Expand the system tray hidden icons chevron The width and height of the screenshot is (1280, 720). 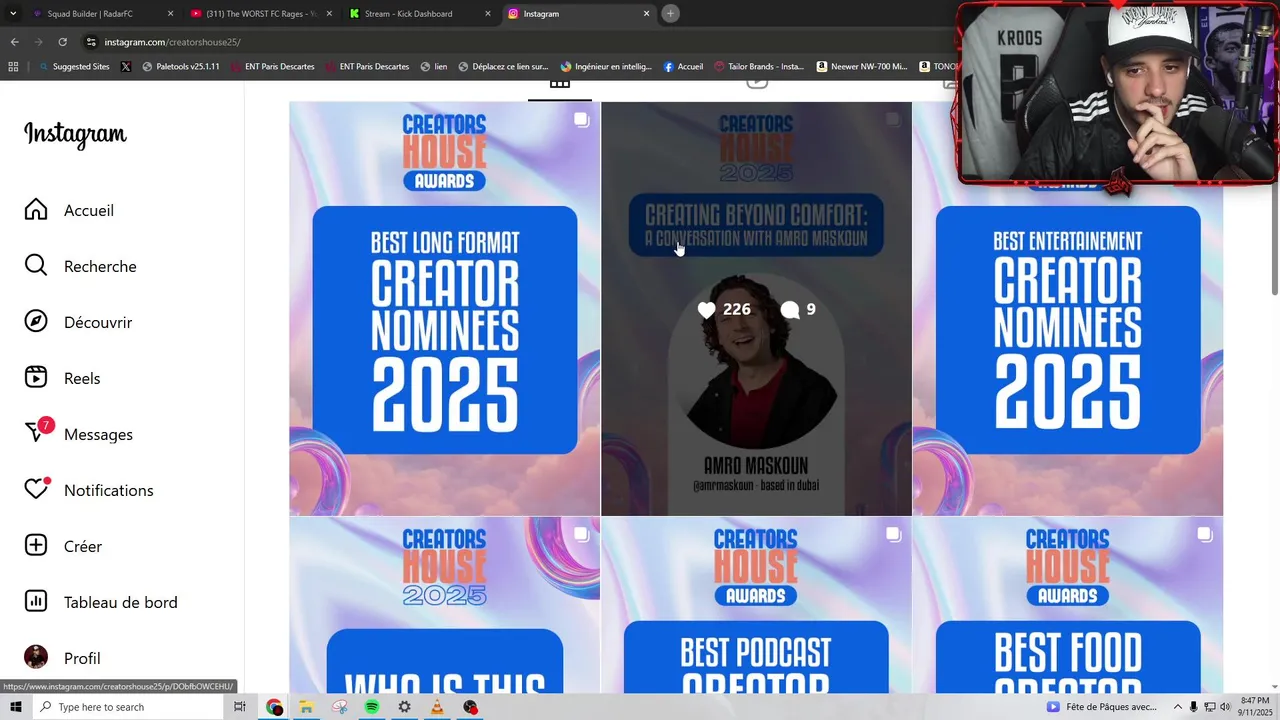coord(1177,707)
